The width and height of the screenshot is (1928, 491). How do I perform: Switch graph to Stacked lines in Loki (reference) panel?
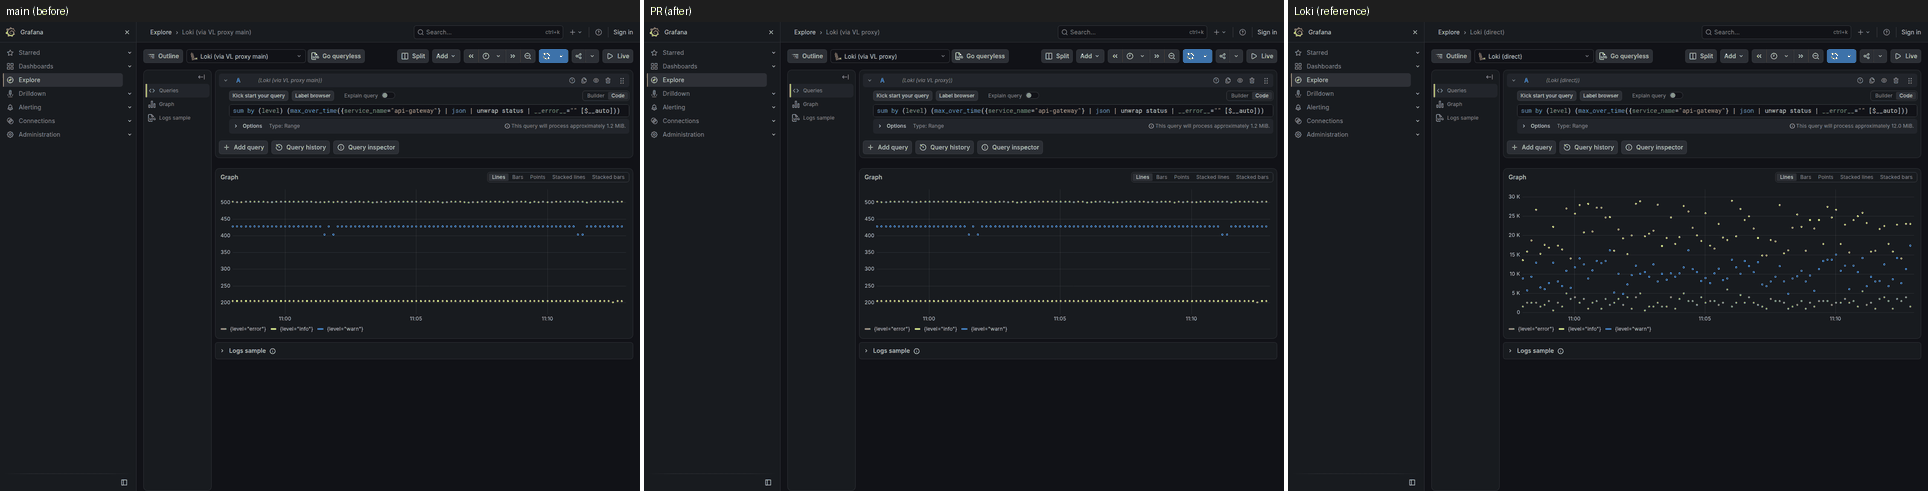1857,177
